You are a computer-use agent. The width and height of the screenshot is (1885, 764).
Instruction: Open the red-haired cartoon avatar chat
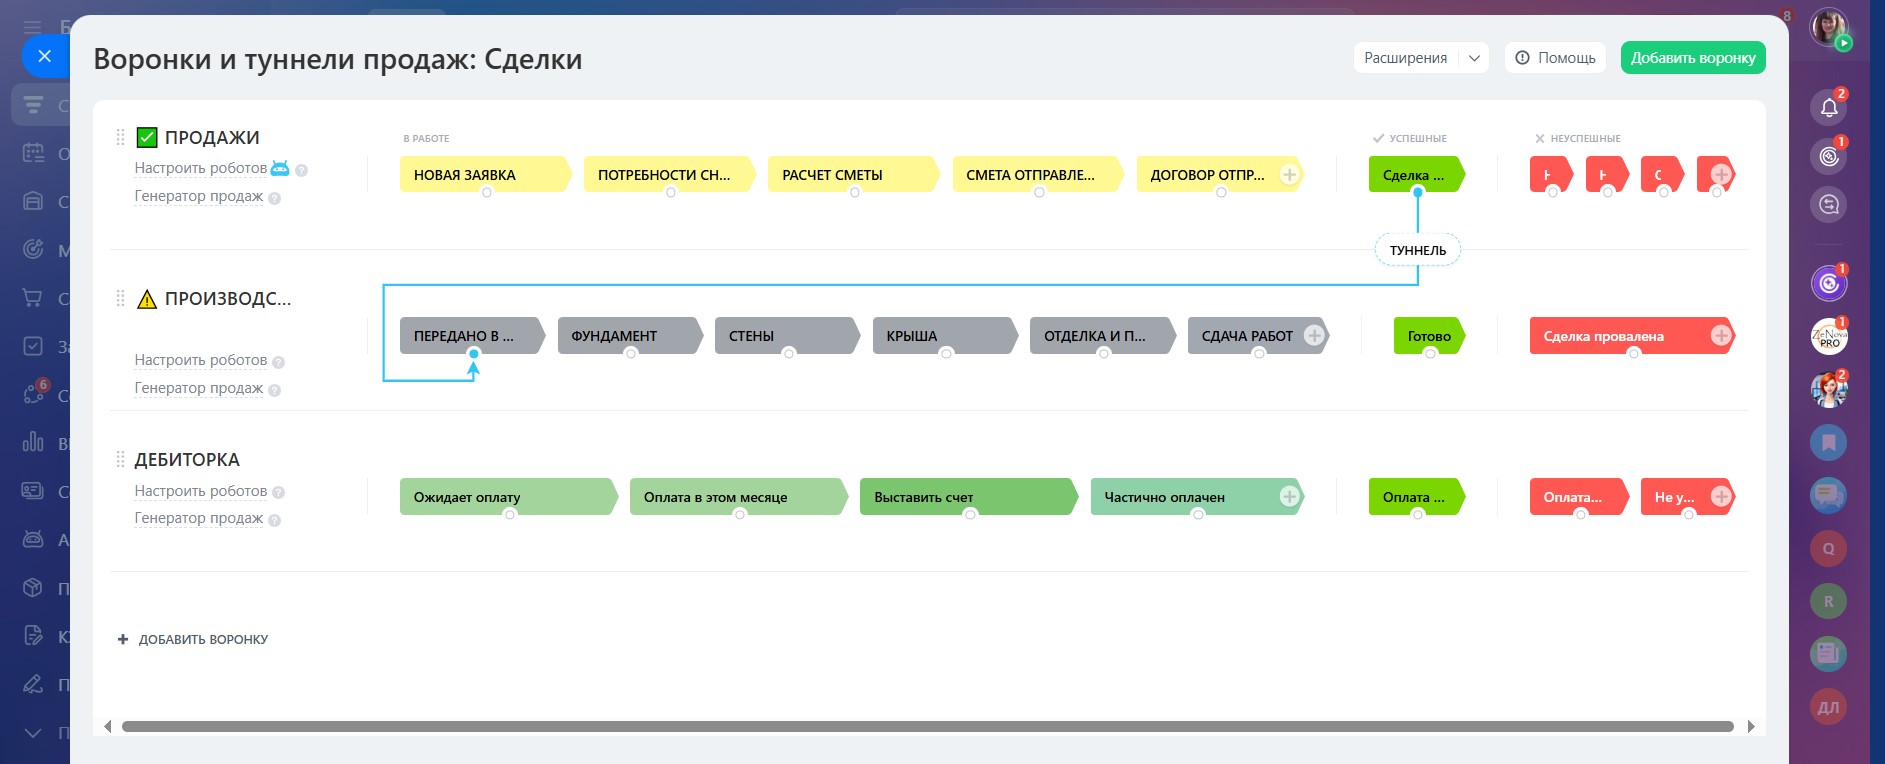pos(1829,390)
